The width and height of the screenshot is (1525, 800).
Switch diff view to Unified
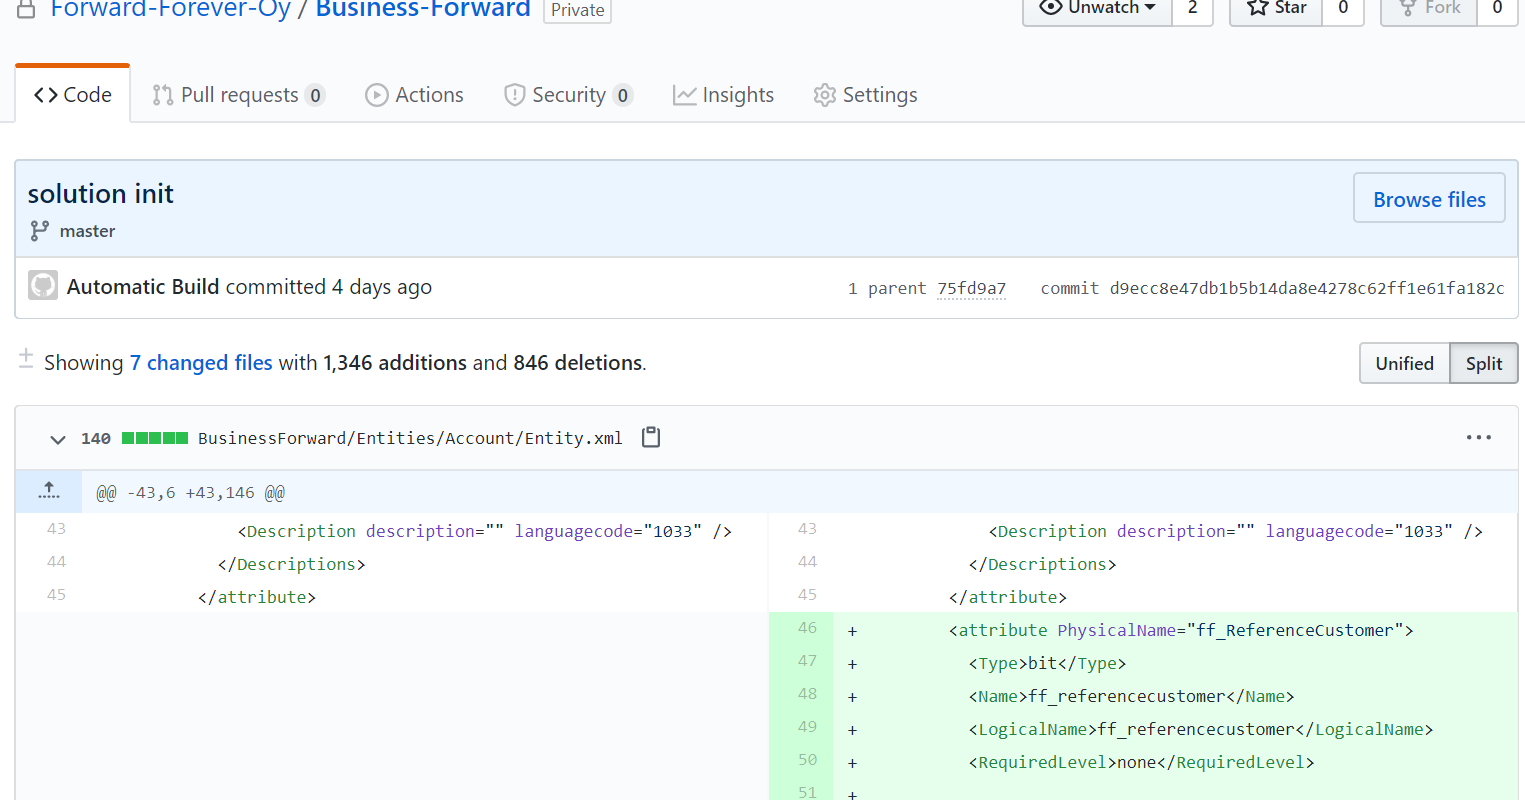coord(1404,363)
